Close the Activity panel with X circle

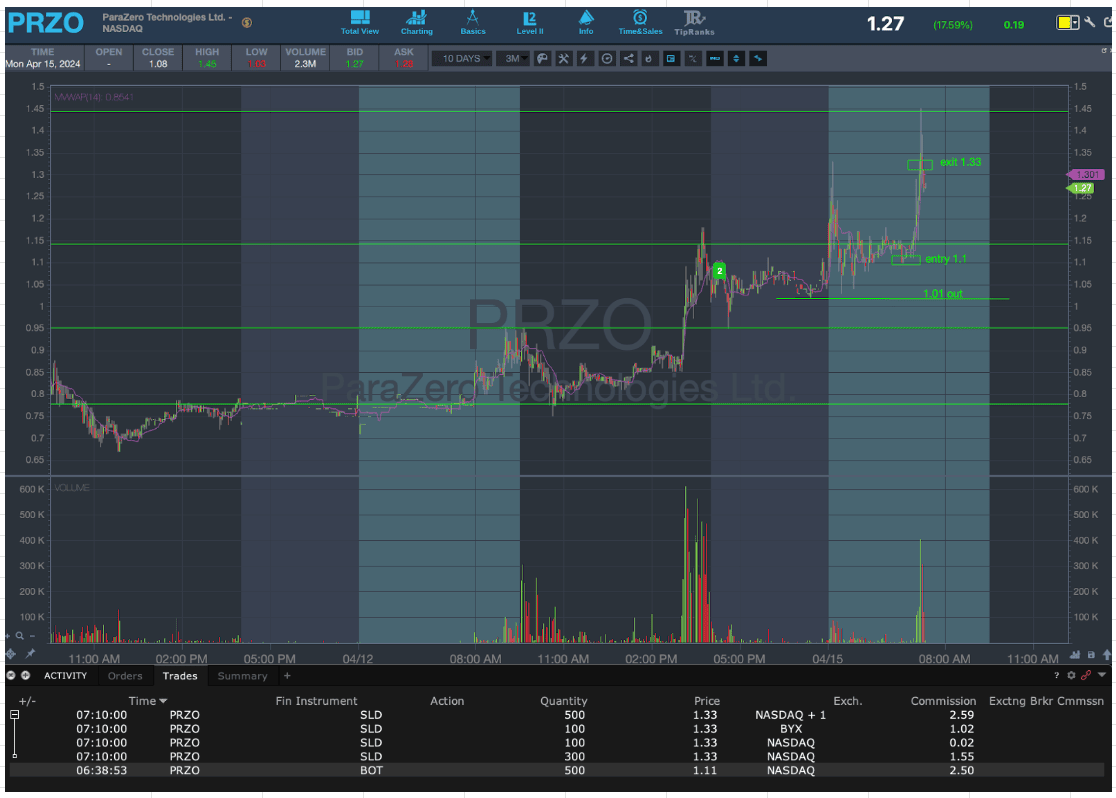pos(11,676)
